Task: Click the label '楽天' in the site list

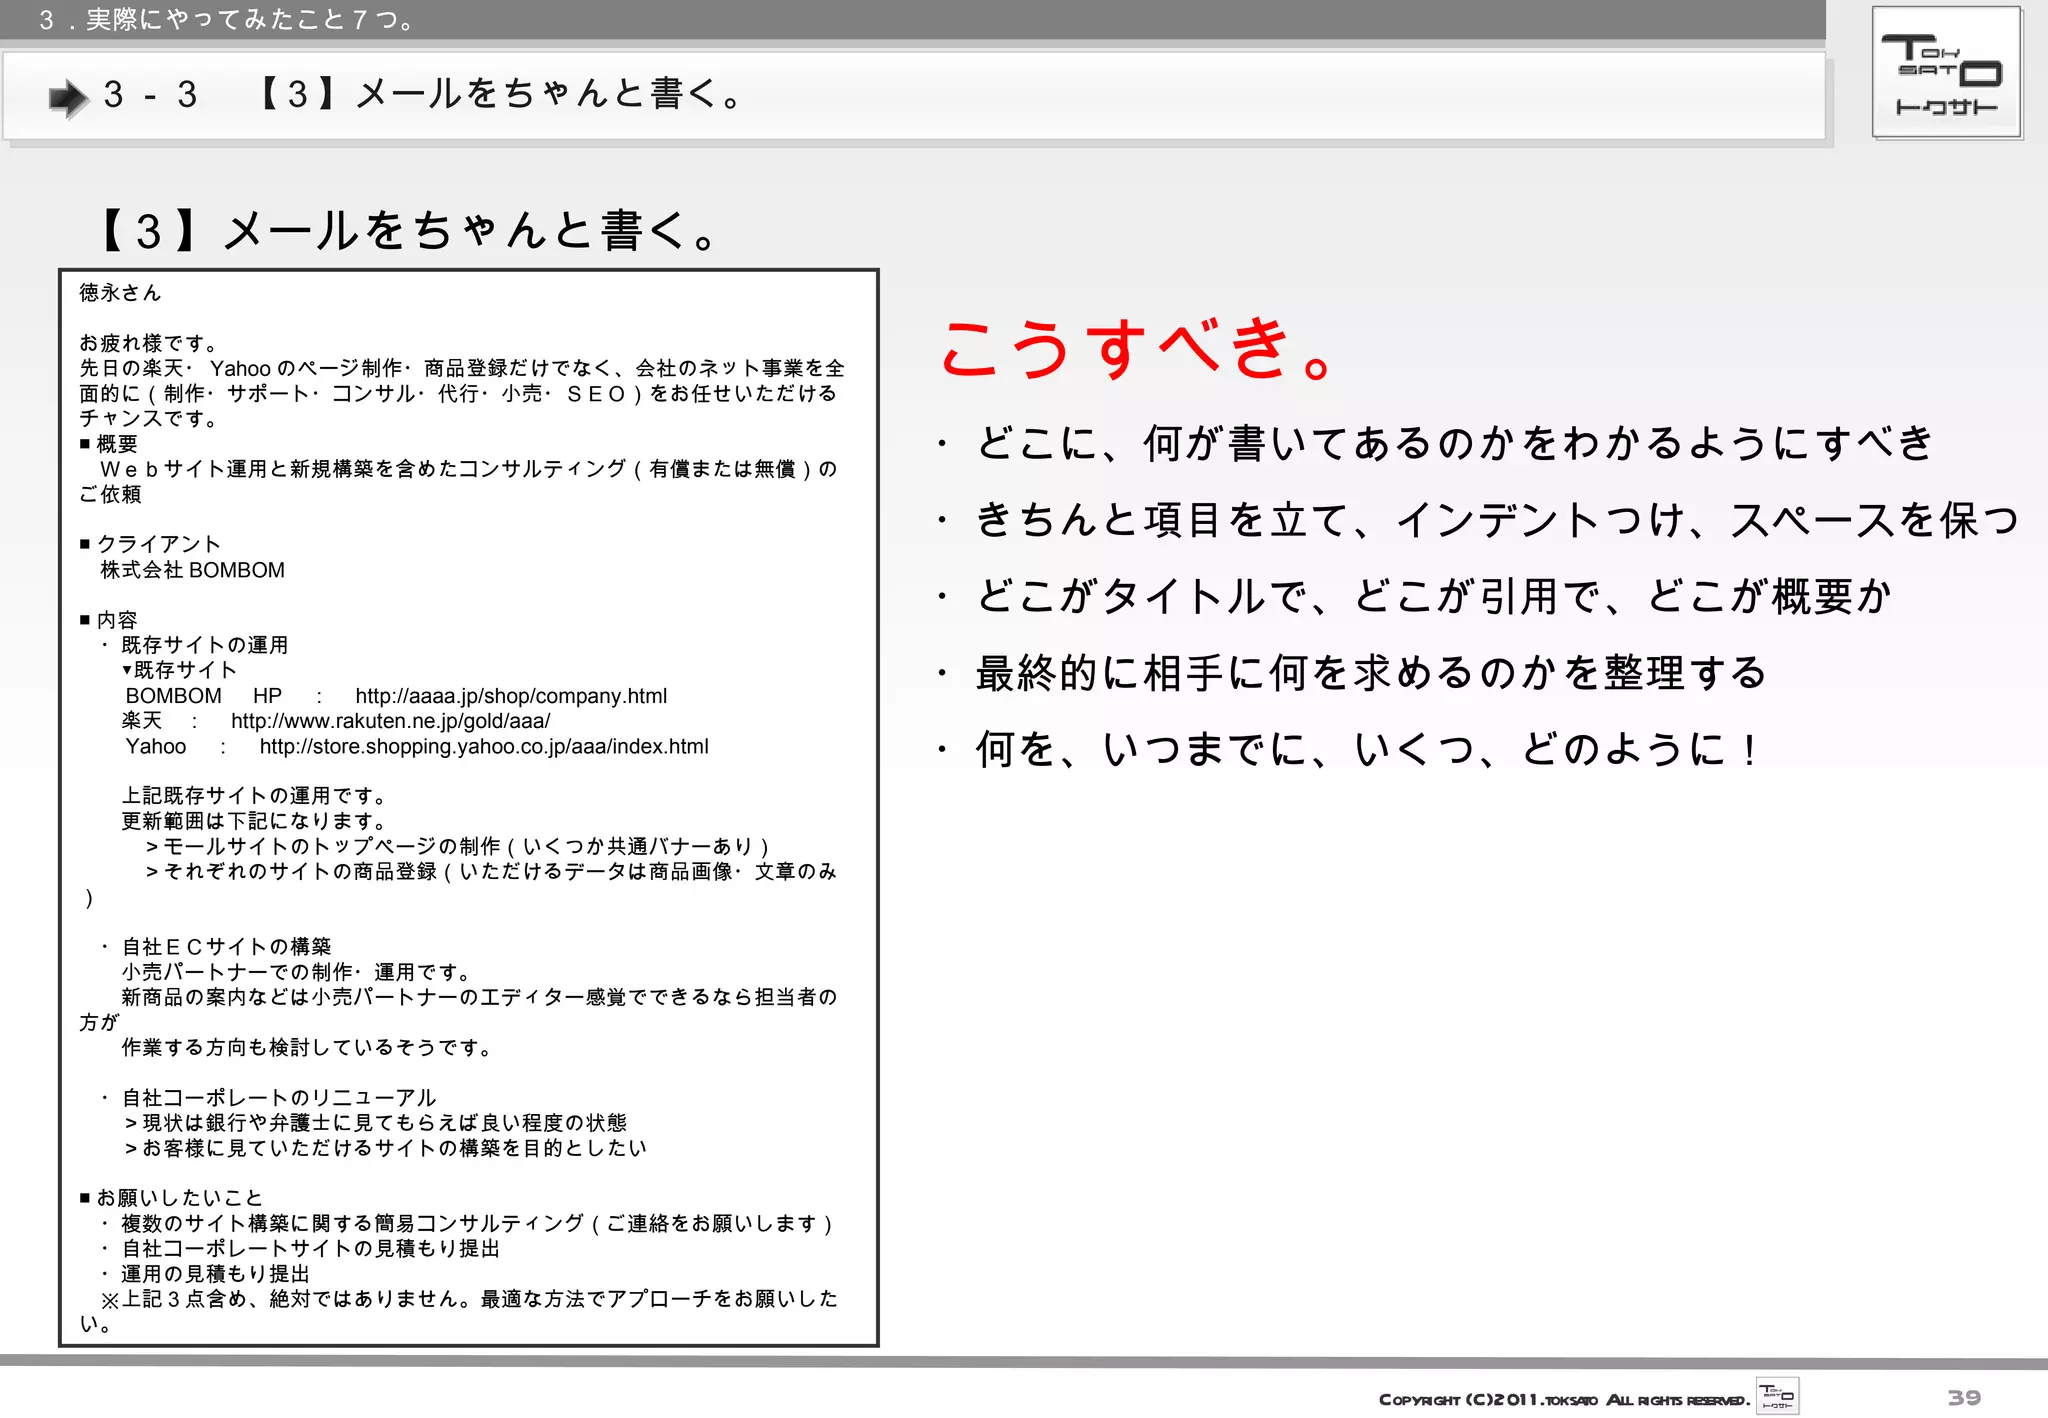Action: (x=142, y=721)
